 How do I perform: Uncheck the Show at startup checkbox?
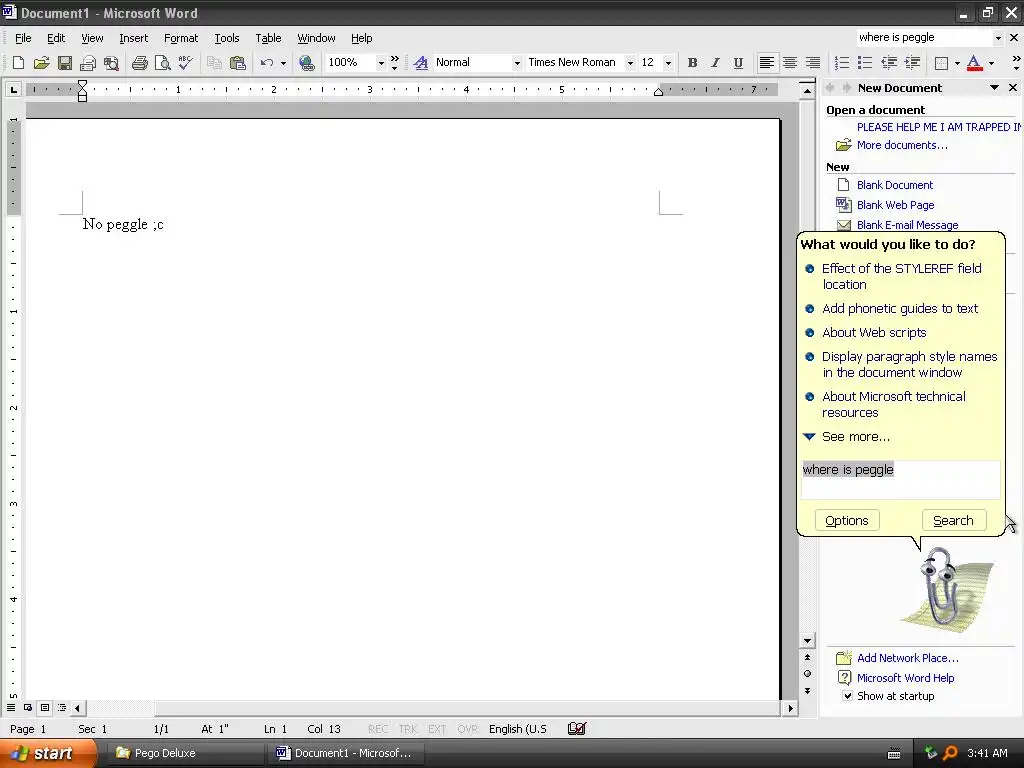[x=848, y=696]
